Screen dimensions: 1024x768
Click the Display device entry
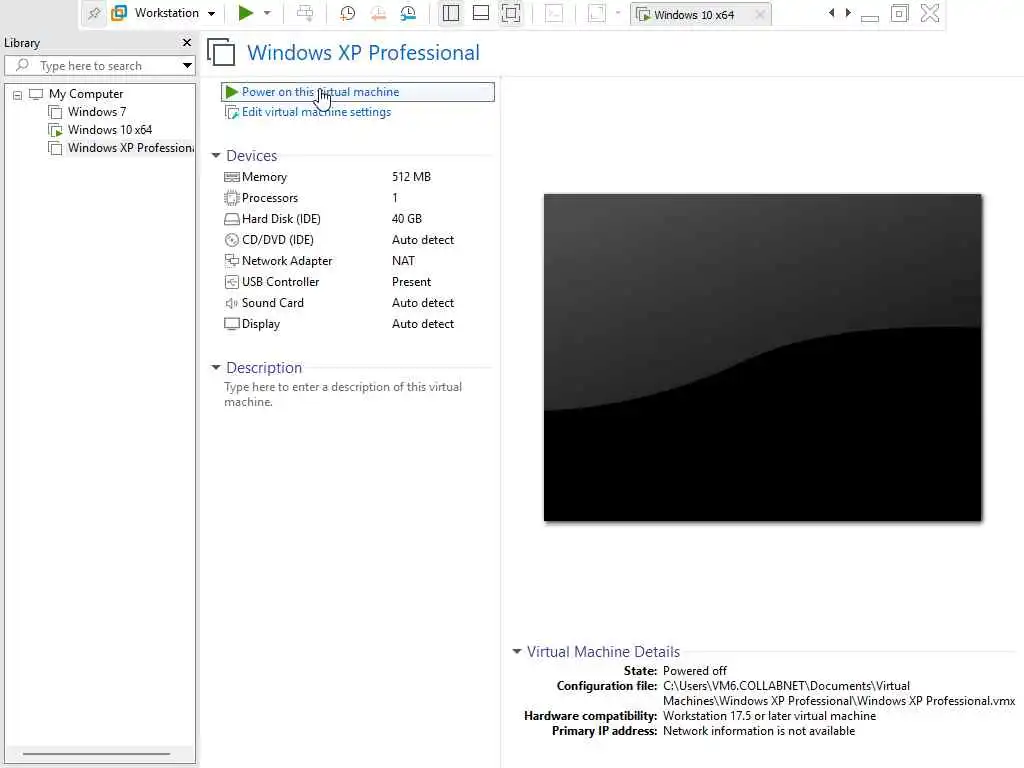pyautogui.click(x=261, y=324)
